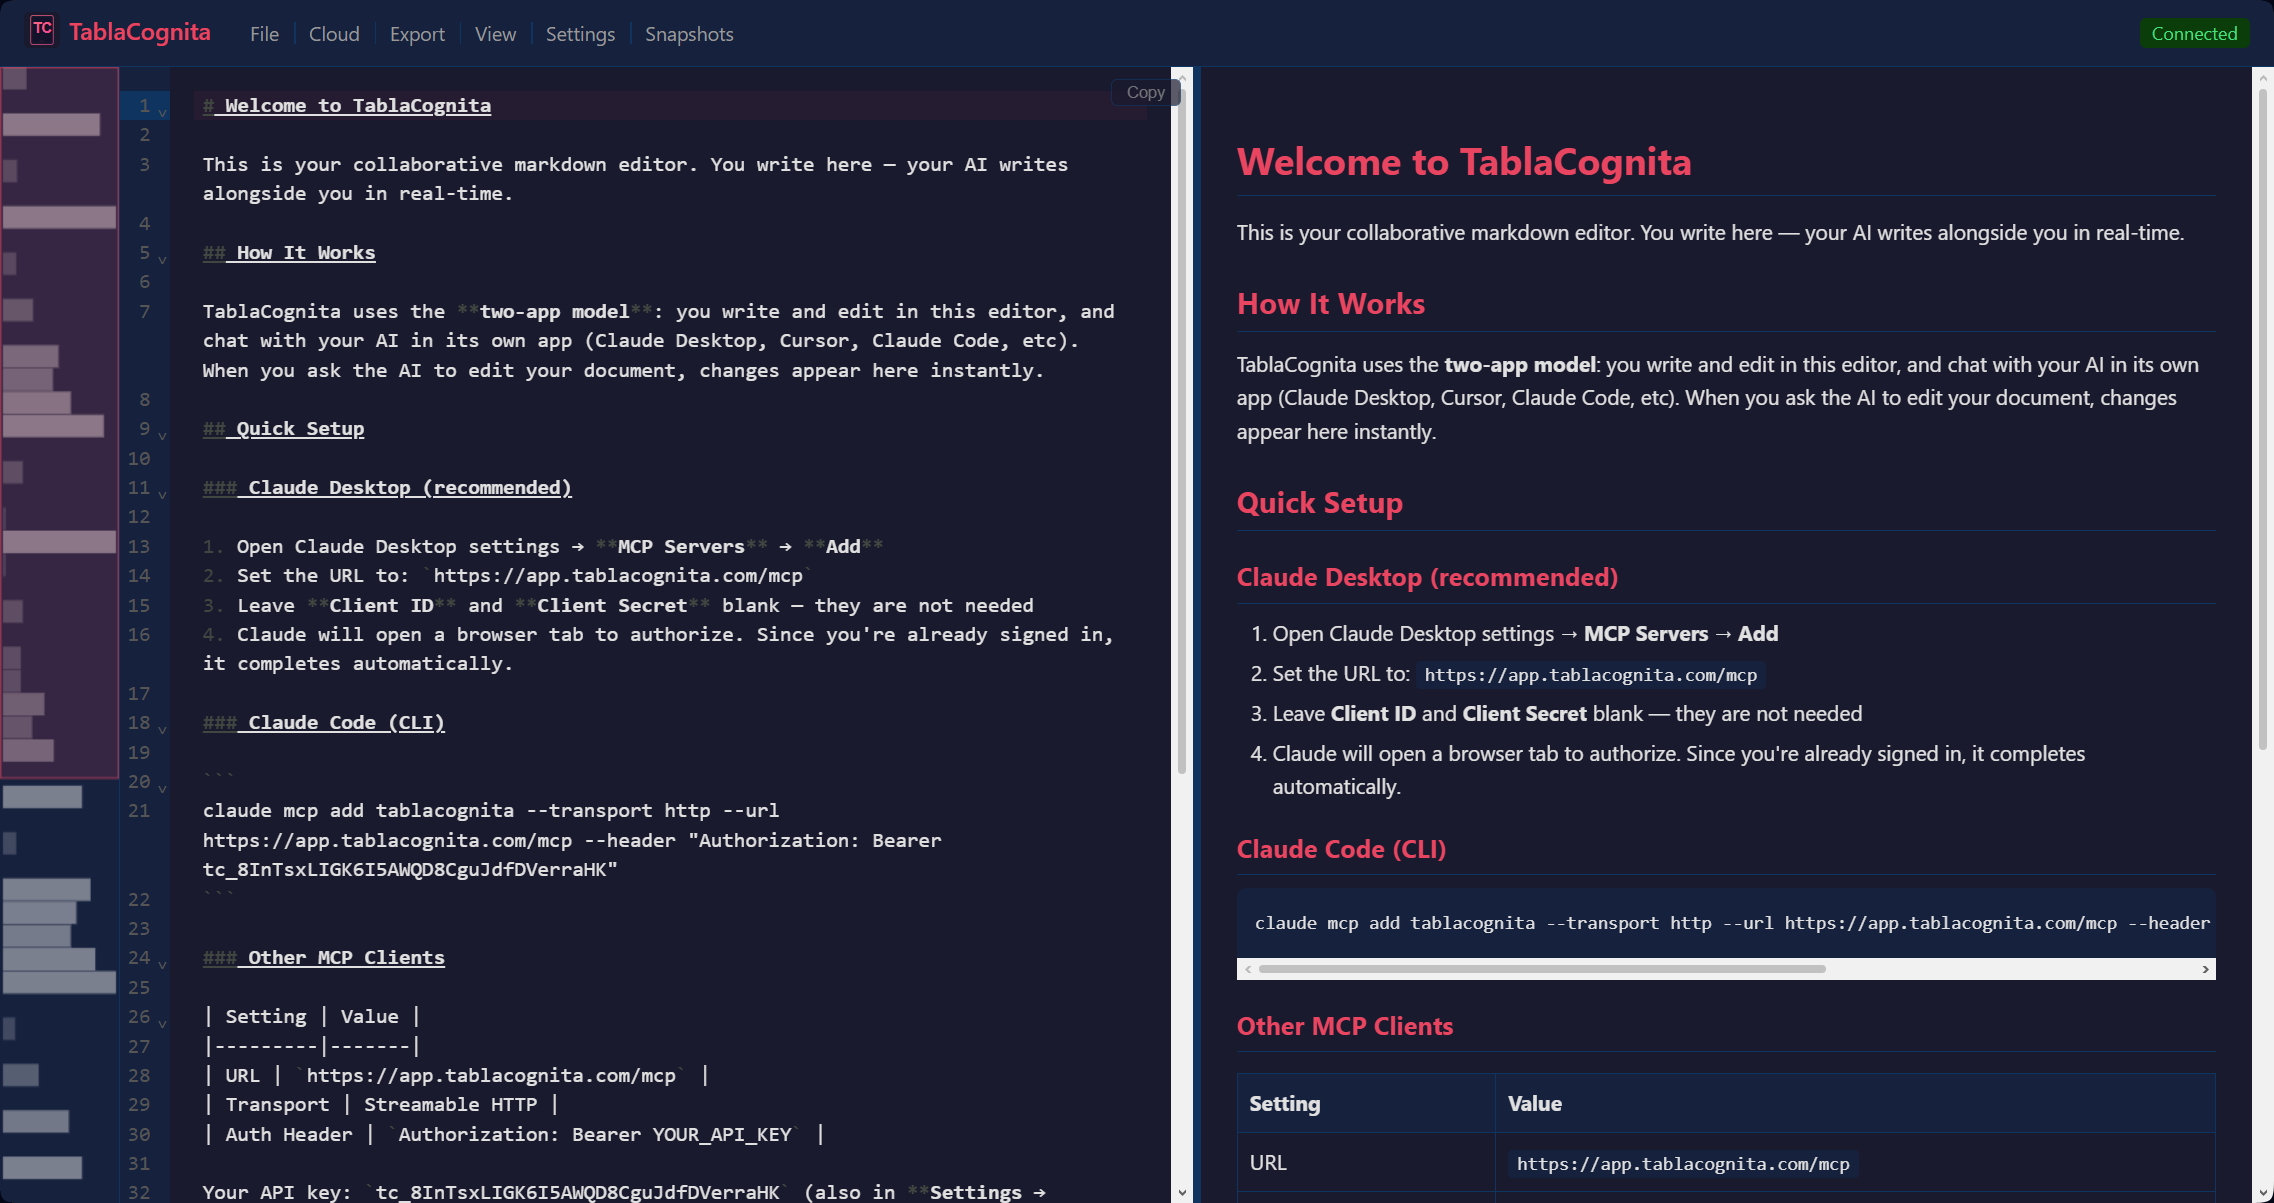Select line number 13 in the gutter

click(140, 546)
